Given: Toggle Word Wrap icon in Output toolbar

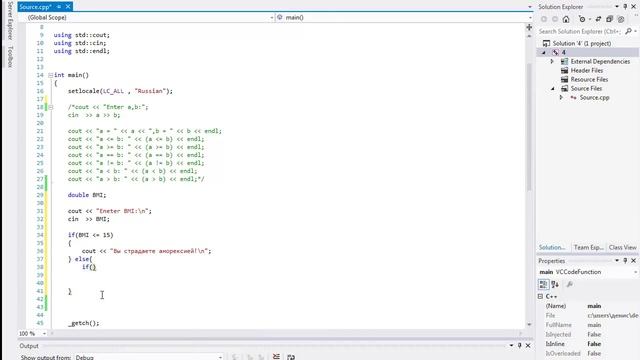Looking at the screenshot, I should (x=291, y=357).
